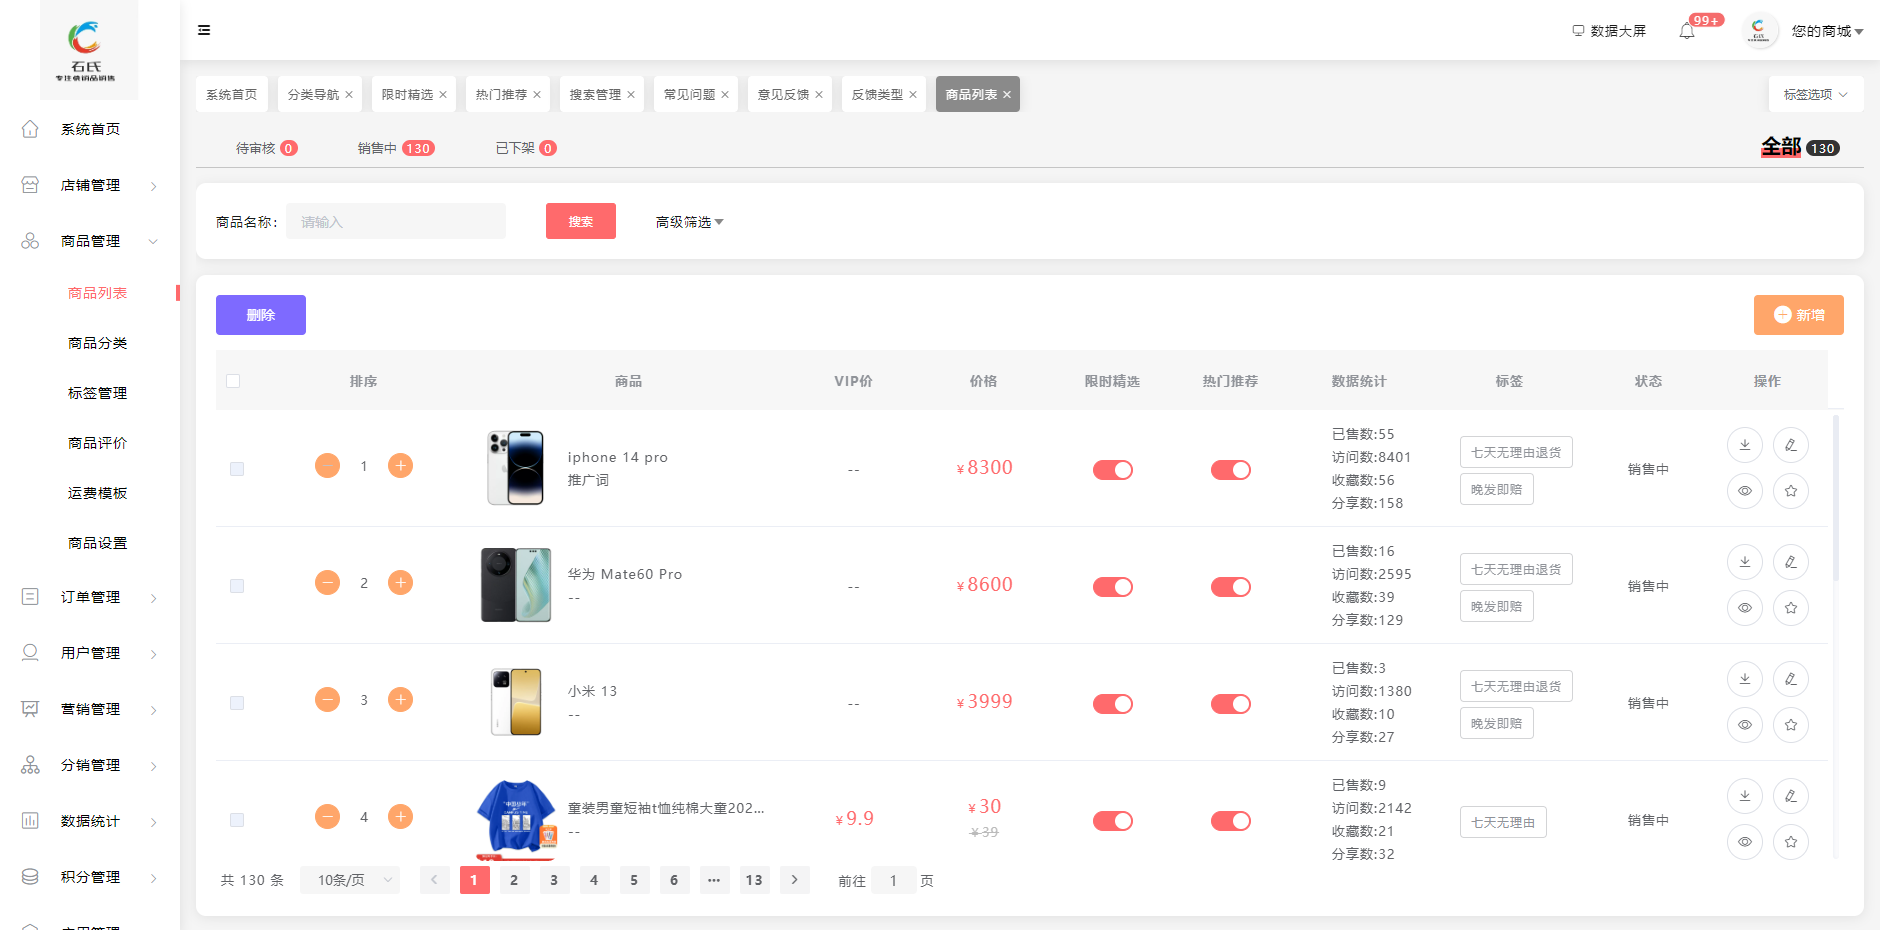
Task: Open 商品分类 in sidebar
Action: 97,343
